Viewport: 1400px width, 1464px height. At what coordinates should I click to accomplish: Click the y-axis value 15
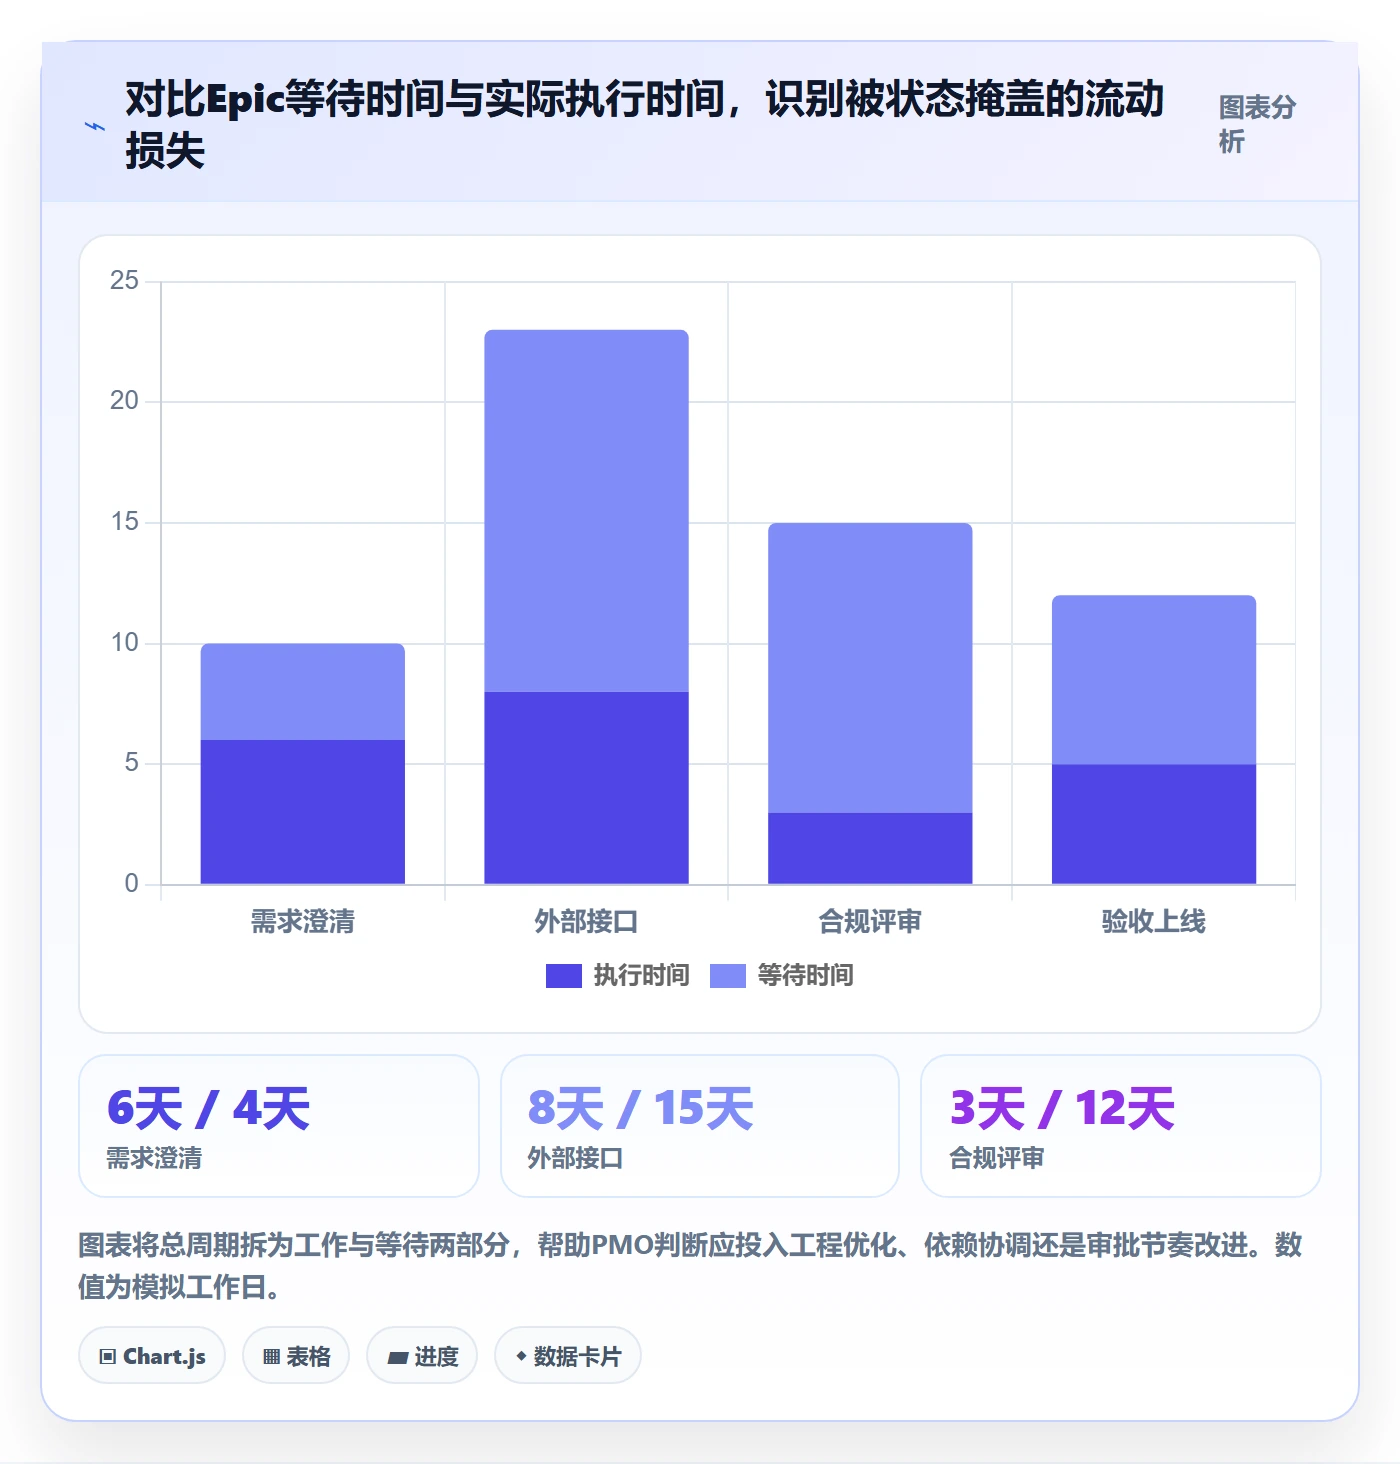coord(124,522)
